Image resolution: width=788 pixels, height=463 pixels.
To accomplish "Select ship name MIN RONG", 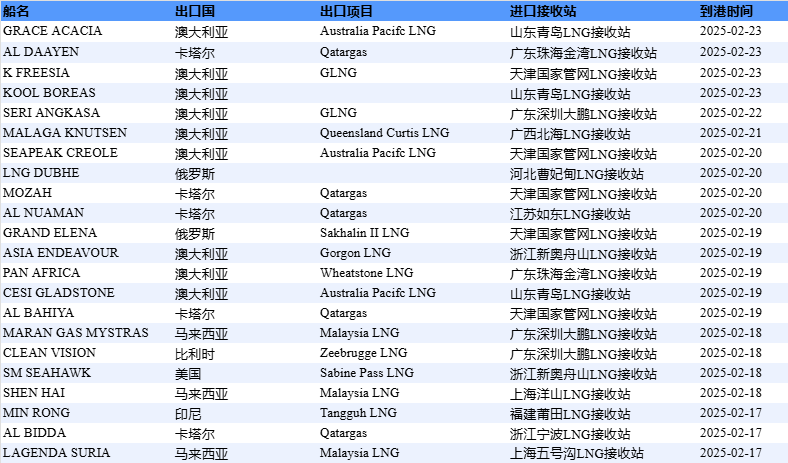I will (36, 414).
